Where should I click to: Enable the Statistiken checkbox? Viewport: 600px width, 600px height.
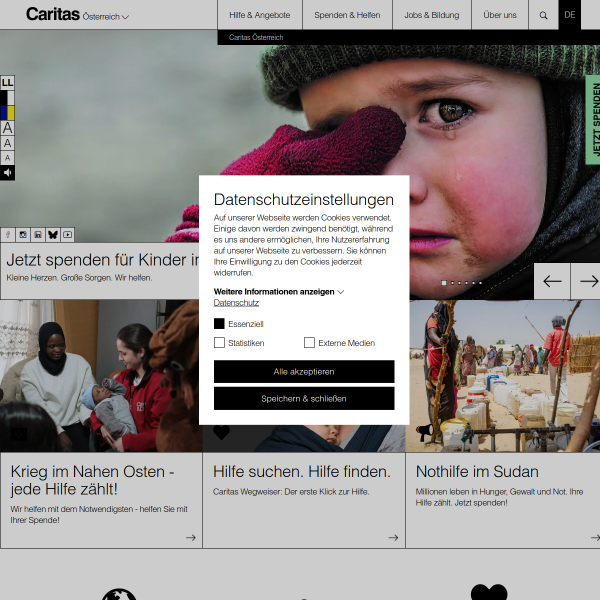tap(219, 342)
